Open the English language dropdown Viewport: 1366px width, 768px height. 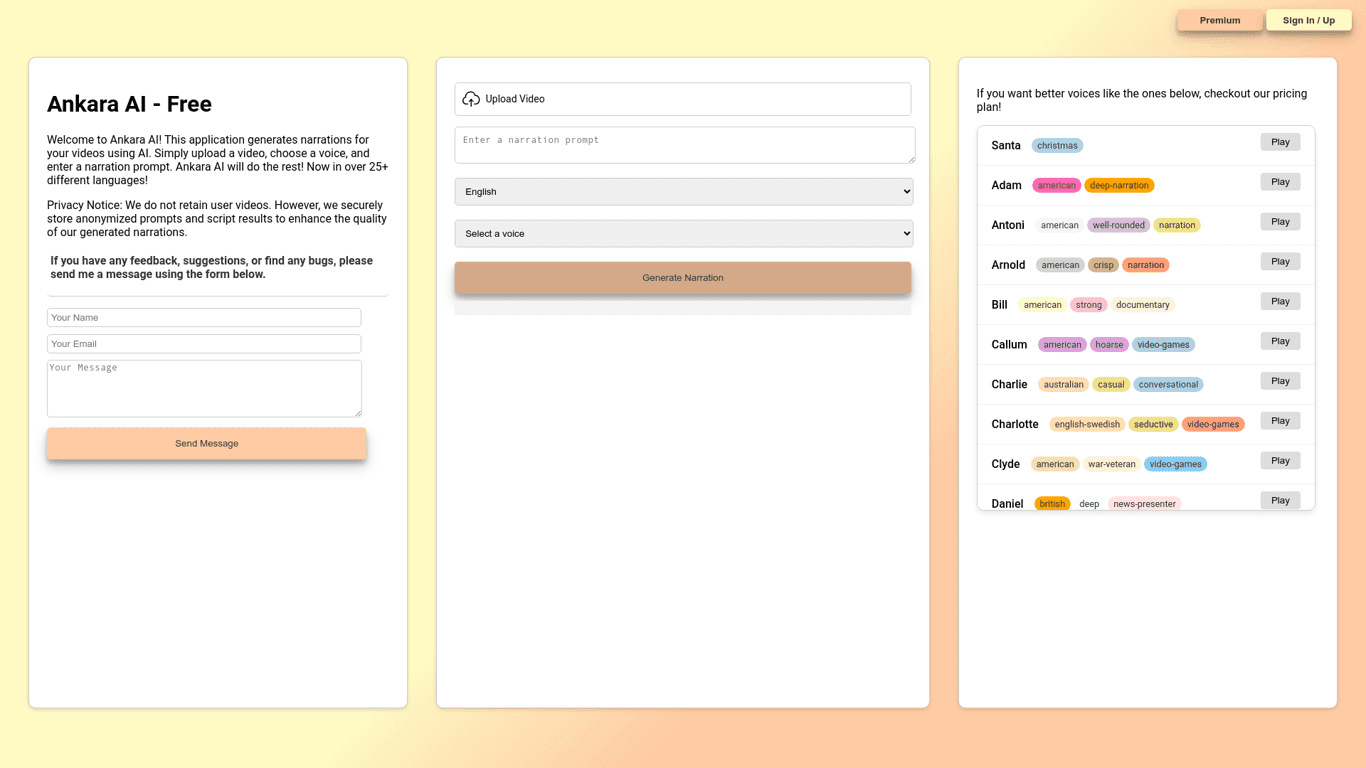click(683, 192)
